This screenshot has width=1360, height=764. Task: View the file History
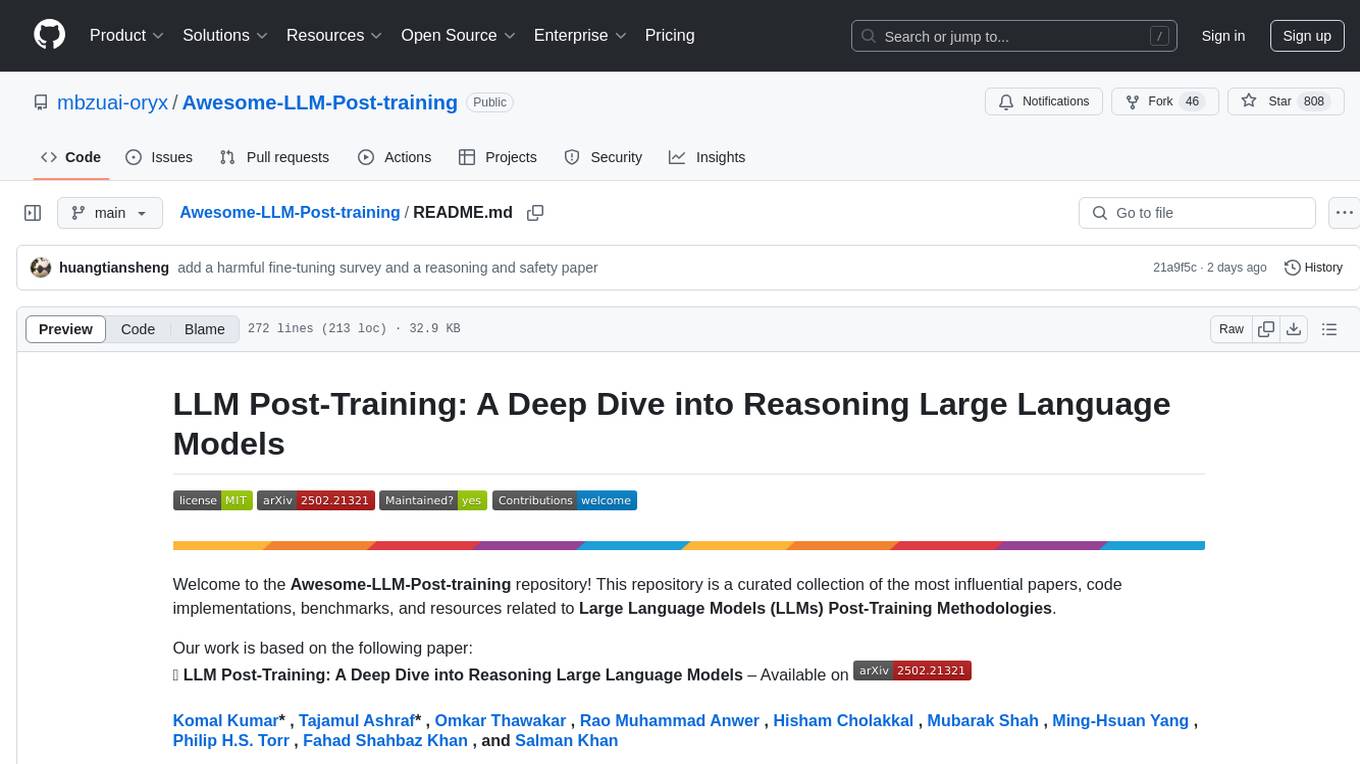pos(1313,268)
